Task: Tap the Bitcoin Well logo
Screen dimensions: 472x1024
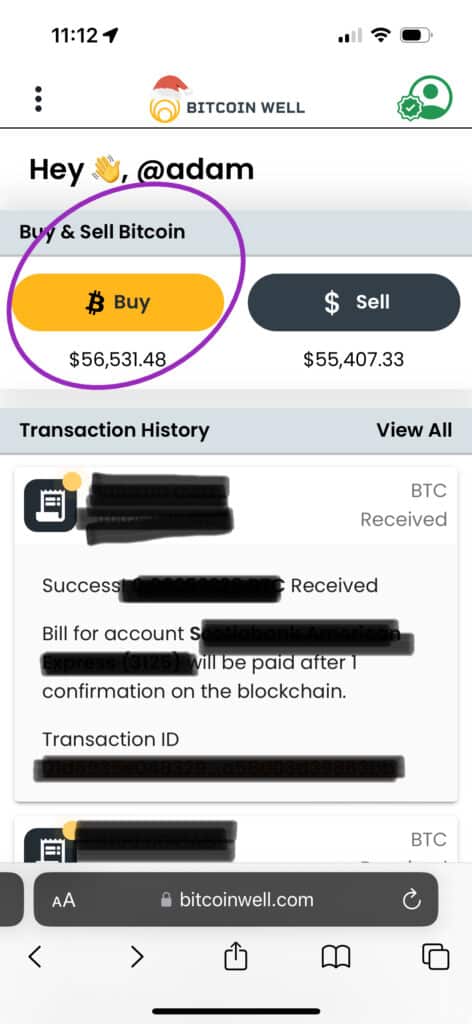Action: (x=227, y=99)
